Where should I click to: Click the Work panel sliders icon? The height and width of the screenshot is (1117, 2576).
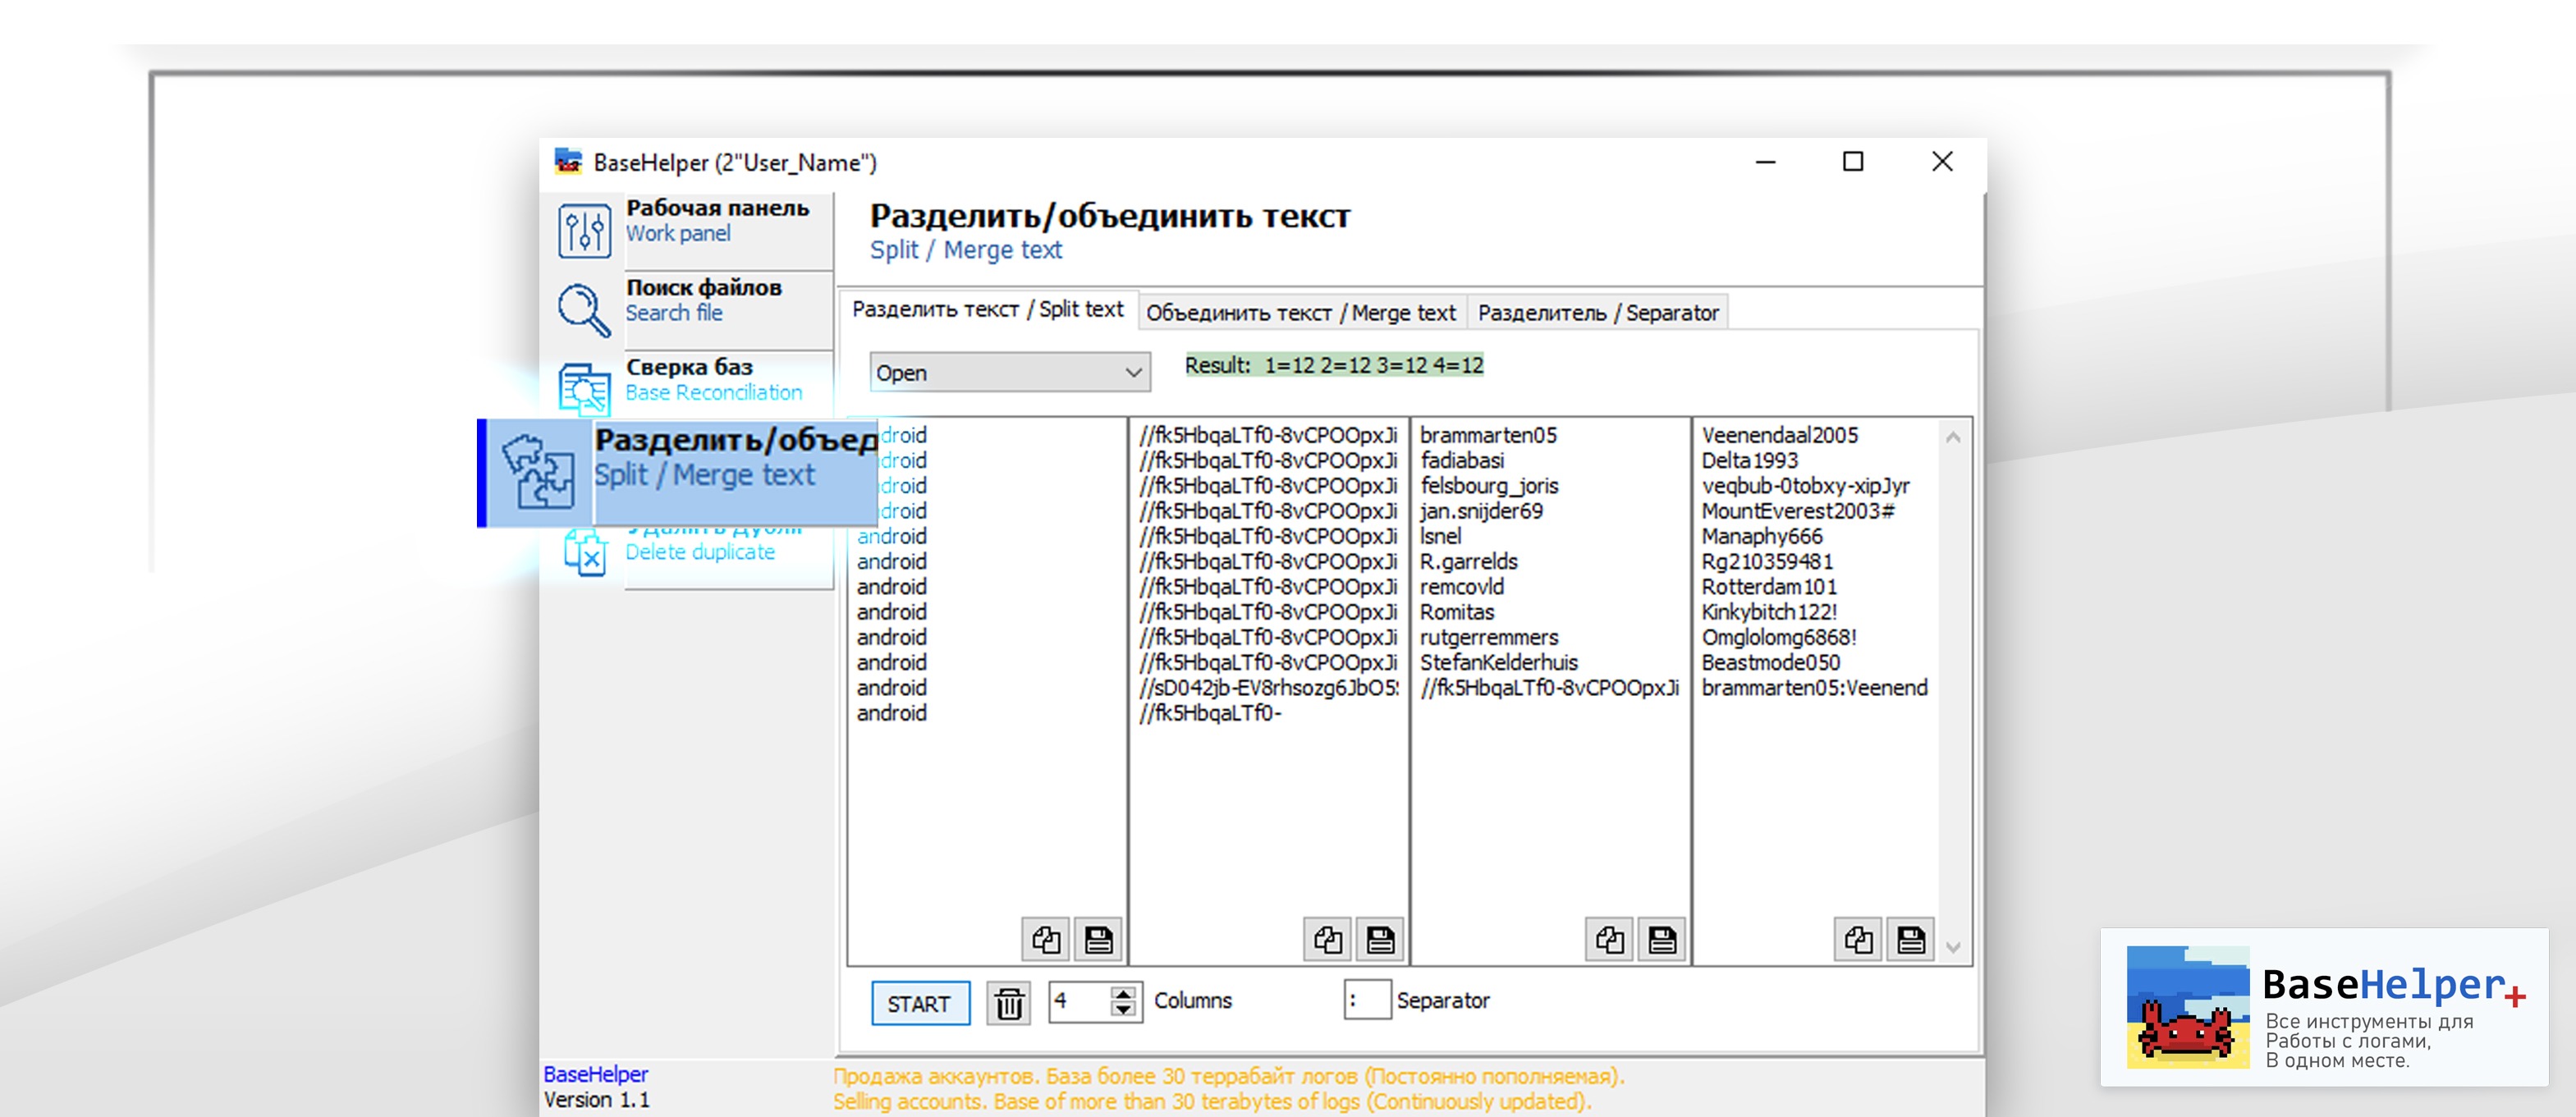pyautogui.click(x=584, y=230)
